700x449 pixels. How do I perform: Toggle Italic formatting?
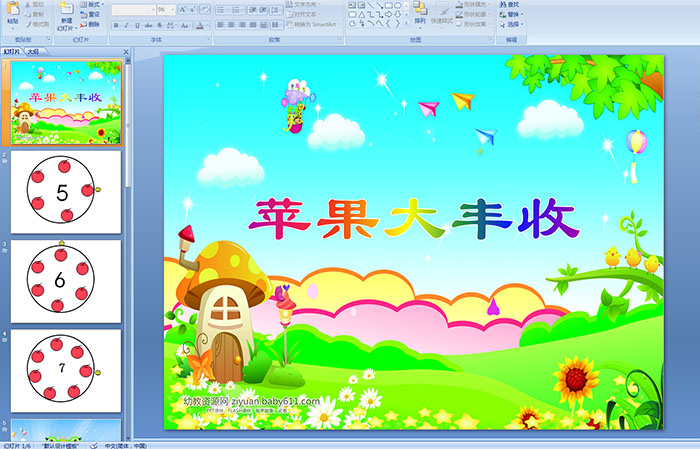point(124,24)
